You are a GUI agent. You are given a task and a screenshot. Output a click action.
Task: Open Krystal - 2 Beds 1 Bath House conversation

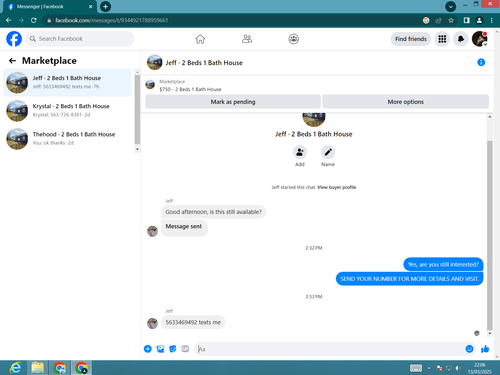point(67,111)
